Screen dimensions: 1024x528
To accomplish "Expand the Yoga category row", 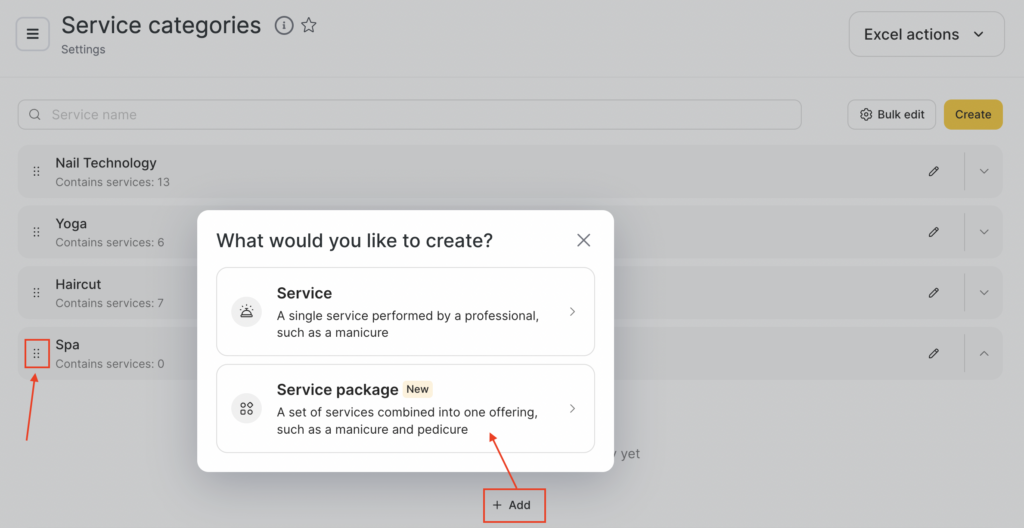I will coord(984,232).
